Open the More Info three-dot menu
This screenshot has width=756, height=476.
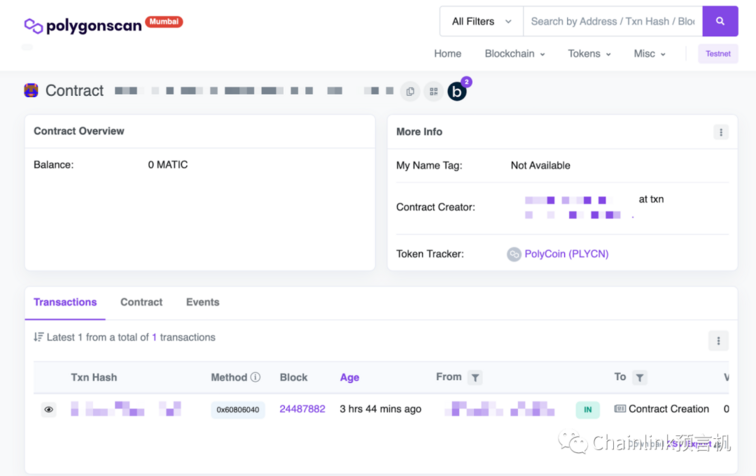721,132
